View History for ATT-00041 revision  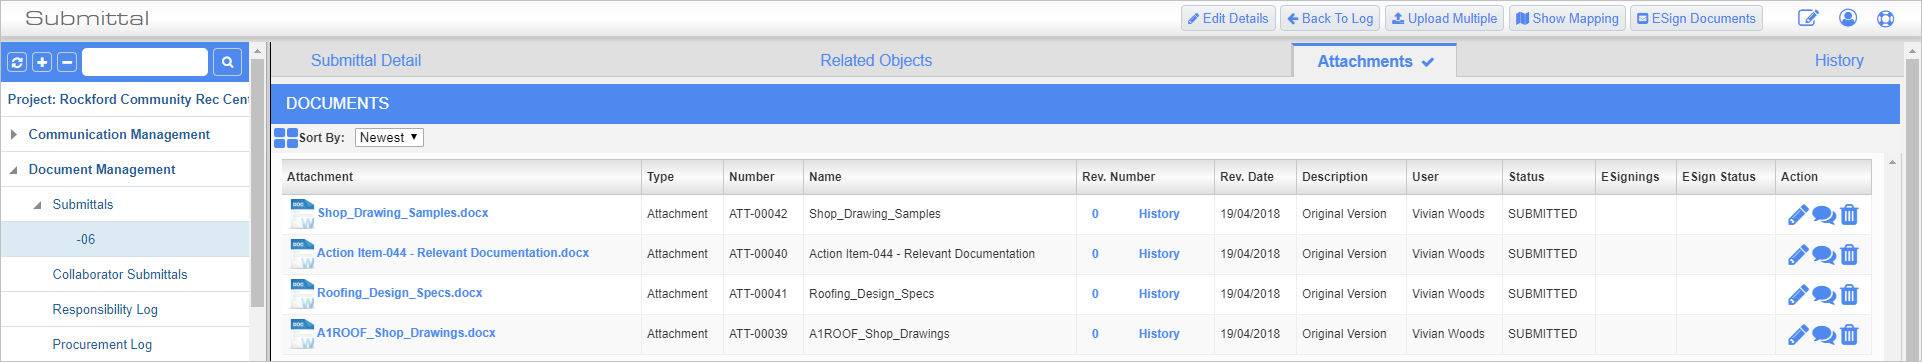1159,294
